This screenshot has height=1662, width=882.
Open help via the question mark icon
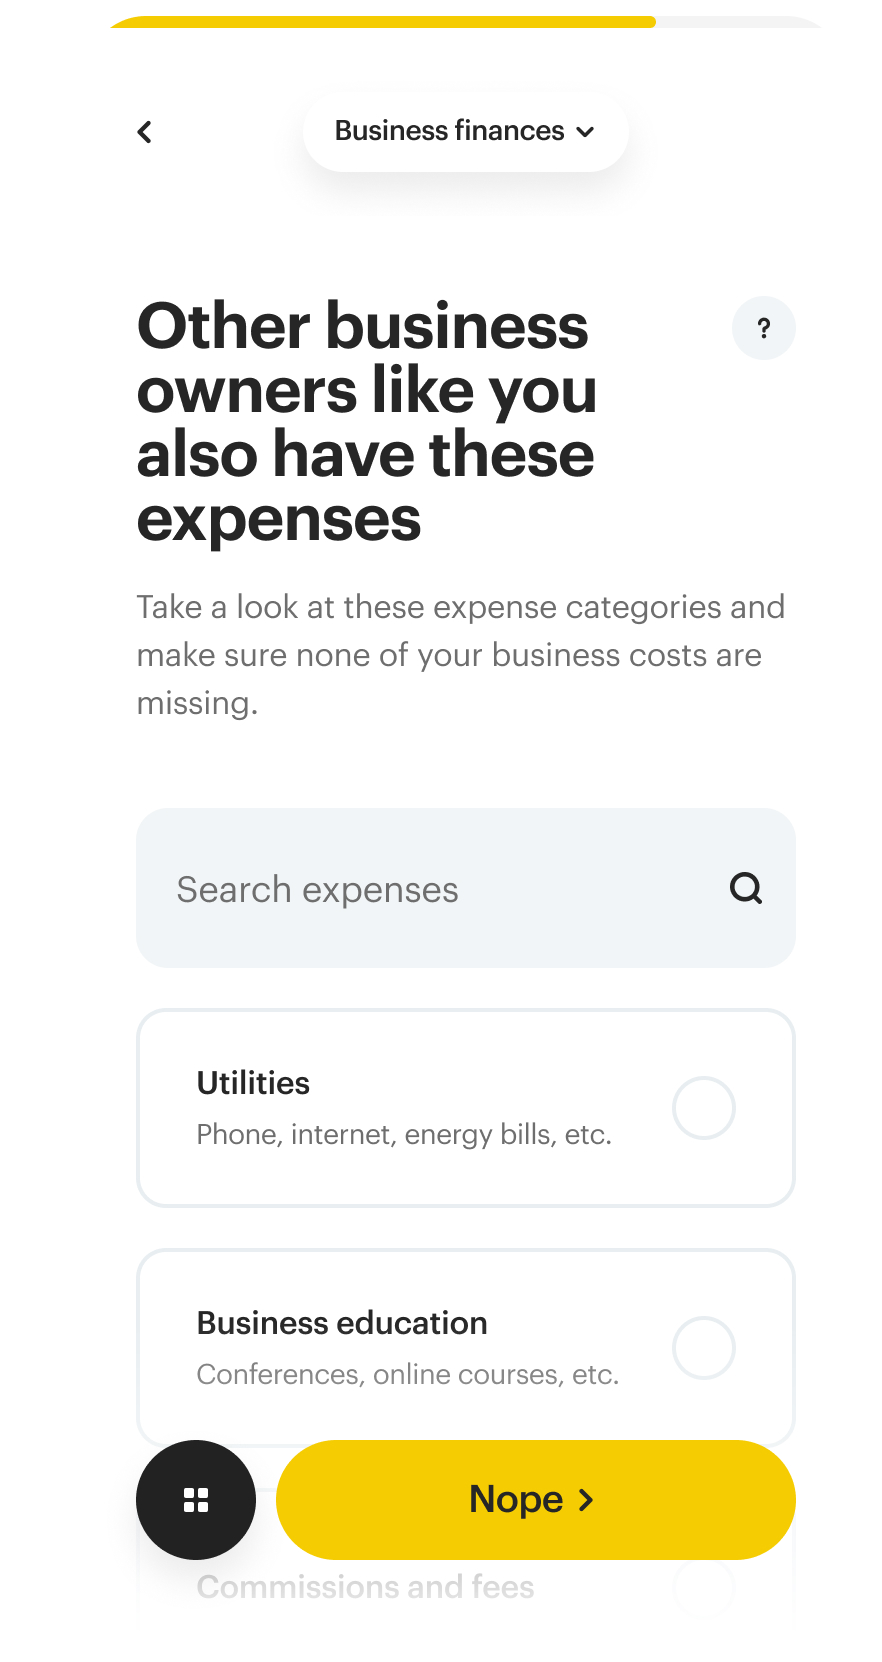click(x=764, y=328)
